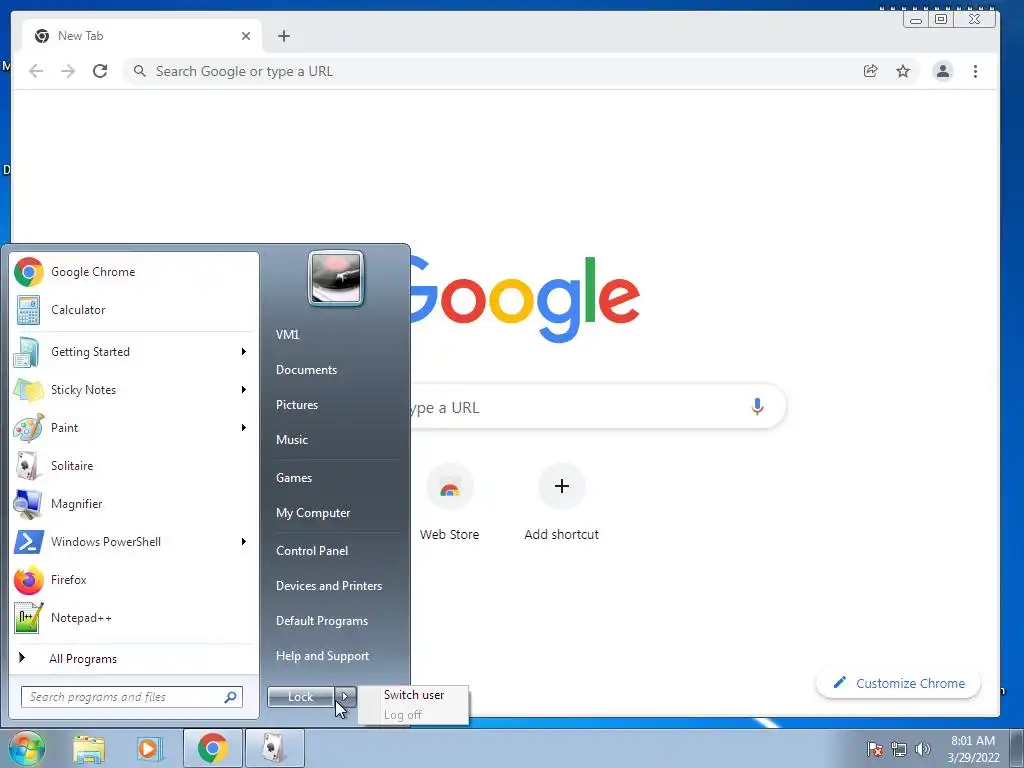Viewport: 1024px width, 768px height.
Task: Click the Add shortcut tile
Action: [562, 502]
